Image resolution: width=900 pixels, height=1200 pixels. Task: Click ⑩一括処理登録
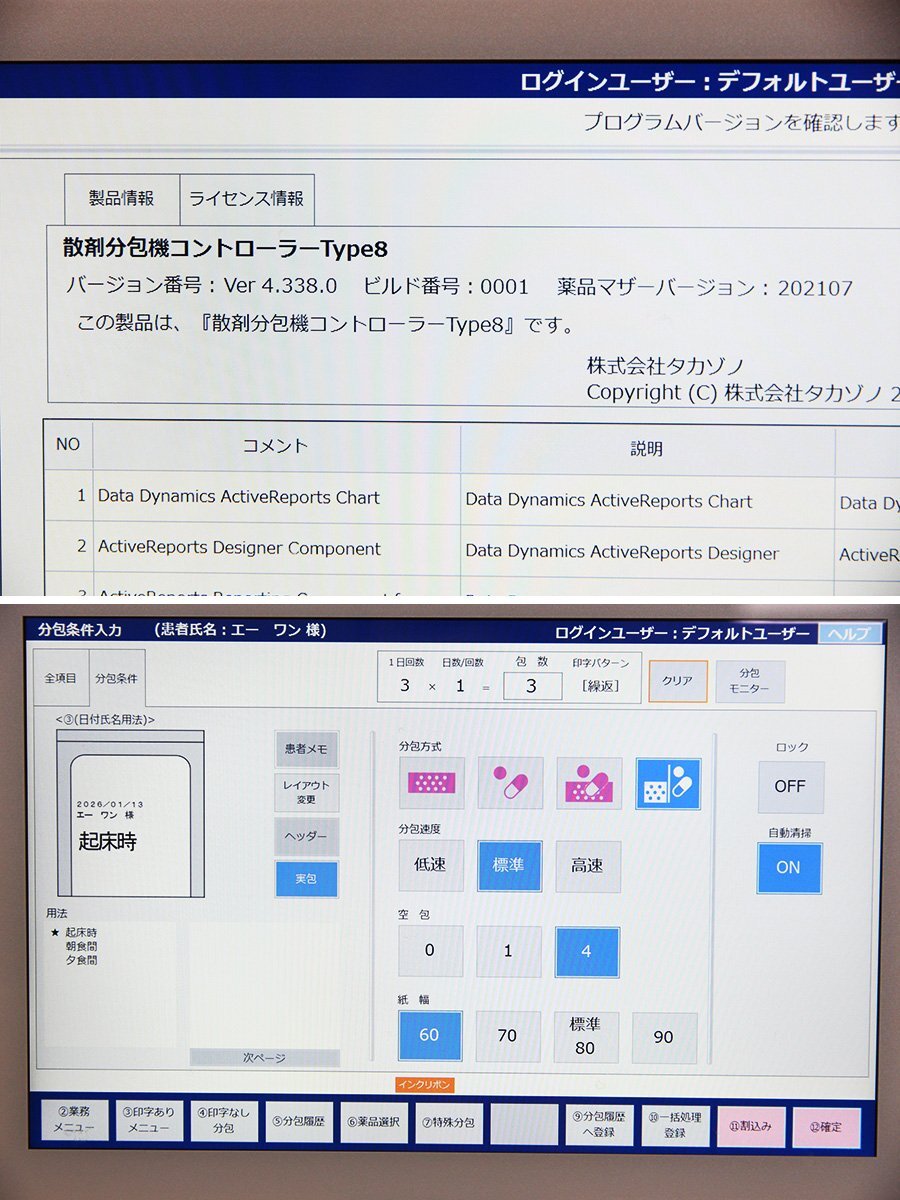675,1126
